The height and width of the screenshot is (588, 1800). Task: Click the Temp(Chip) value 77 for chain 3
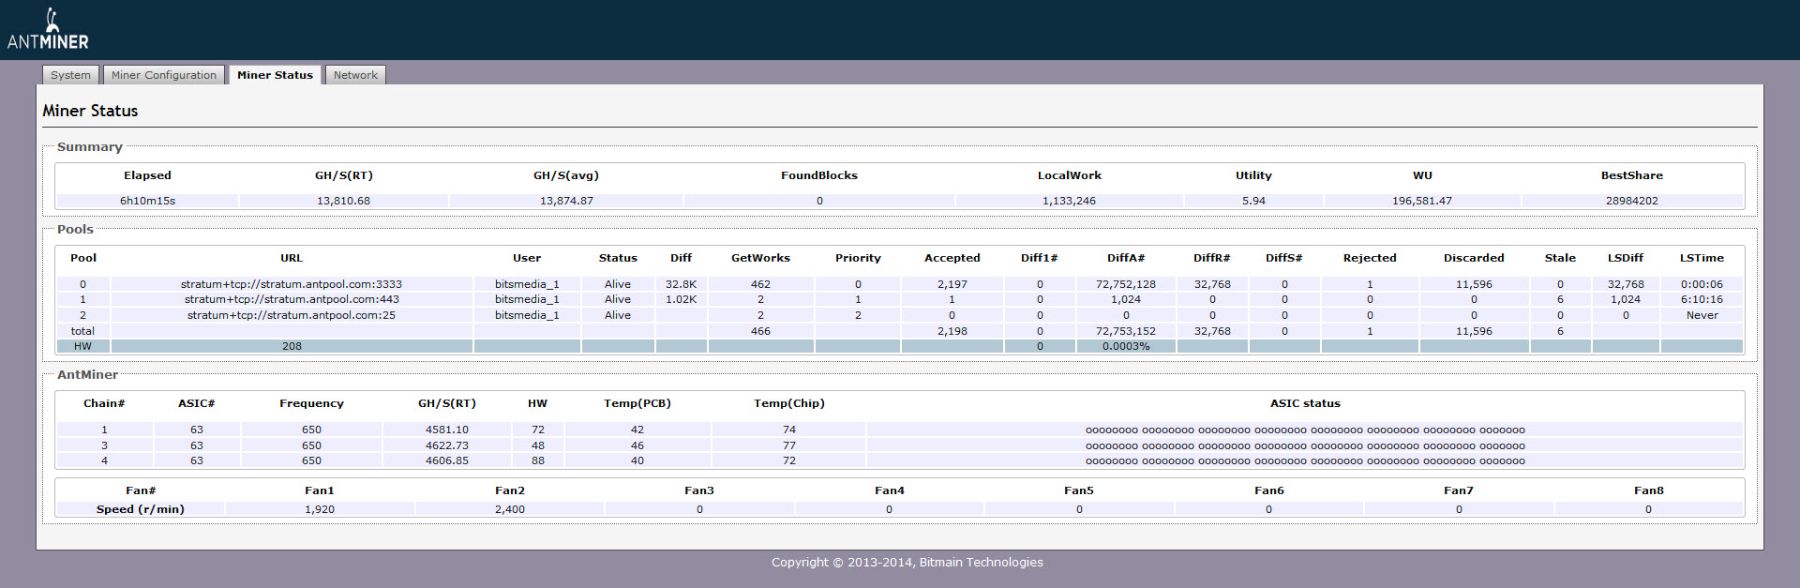tap(789, 445)
